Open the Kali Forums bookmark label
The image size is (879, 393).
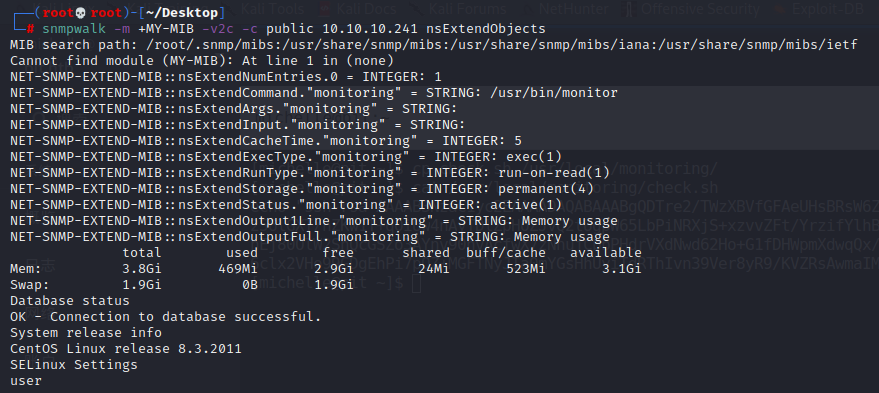(467, 9)
